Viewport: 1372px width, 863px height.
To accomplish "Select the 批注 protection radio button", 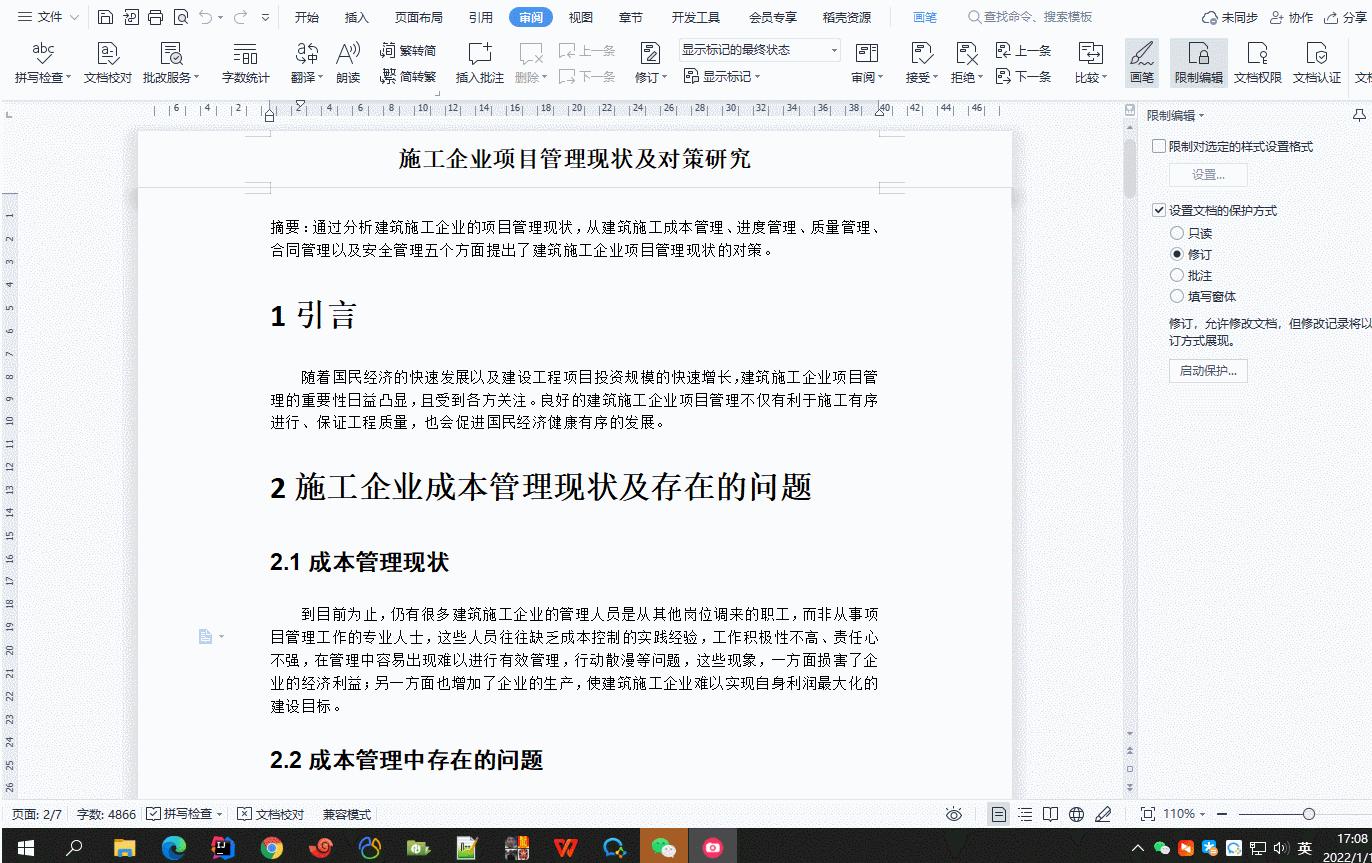I will [x=1176, y=275].
